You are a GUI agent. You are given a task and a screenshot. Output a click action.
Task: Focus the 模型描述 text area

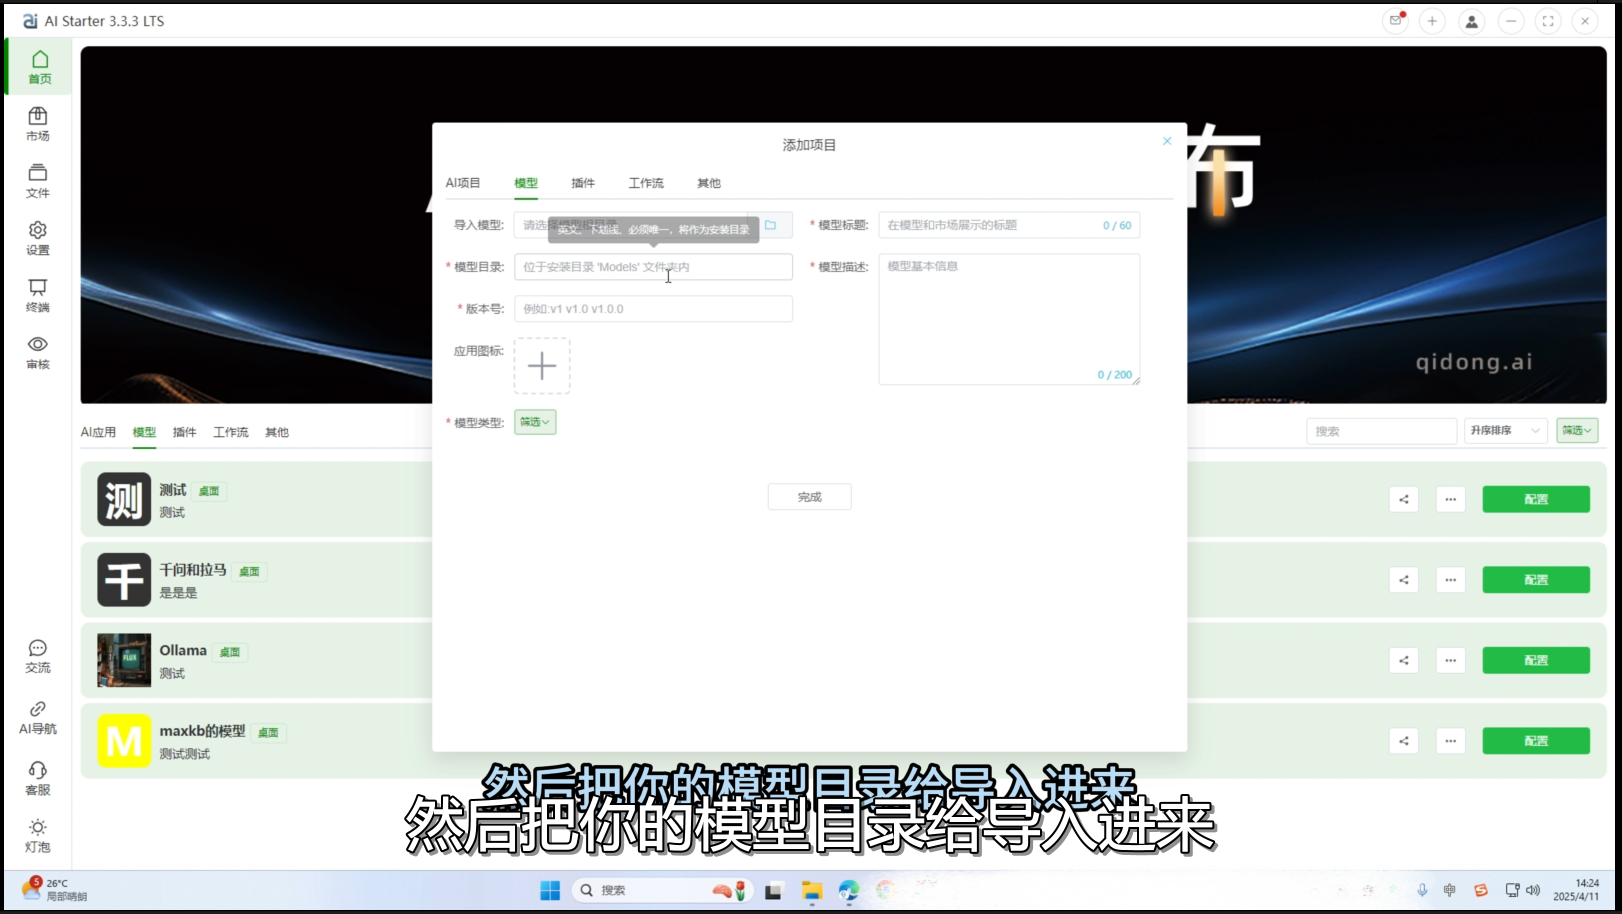1009,319
